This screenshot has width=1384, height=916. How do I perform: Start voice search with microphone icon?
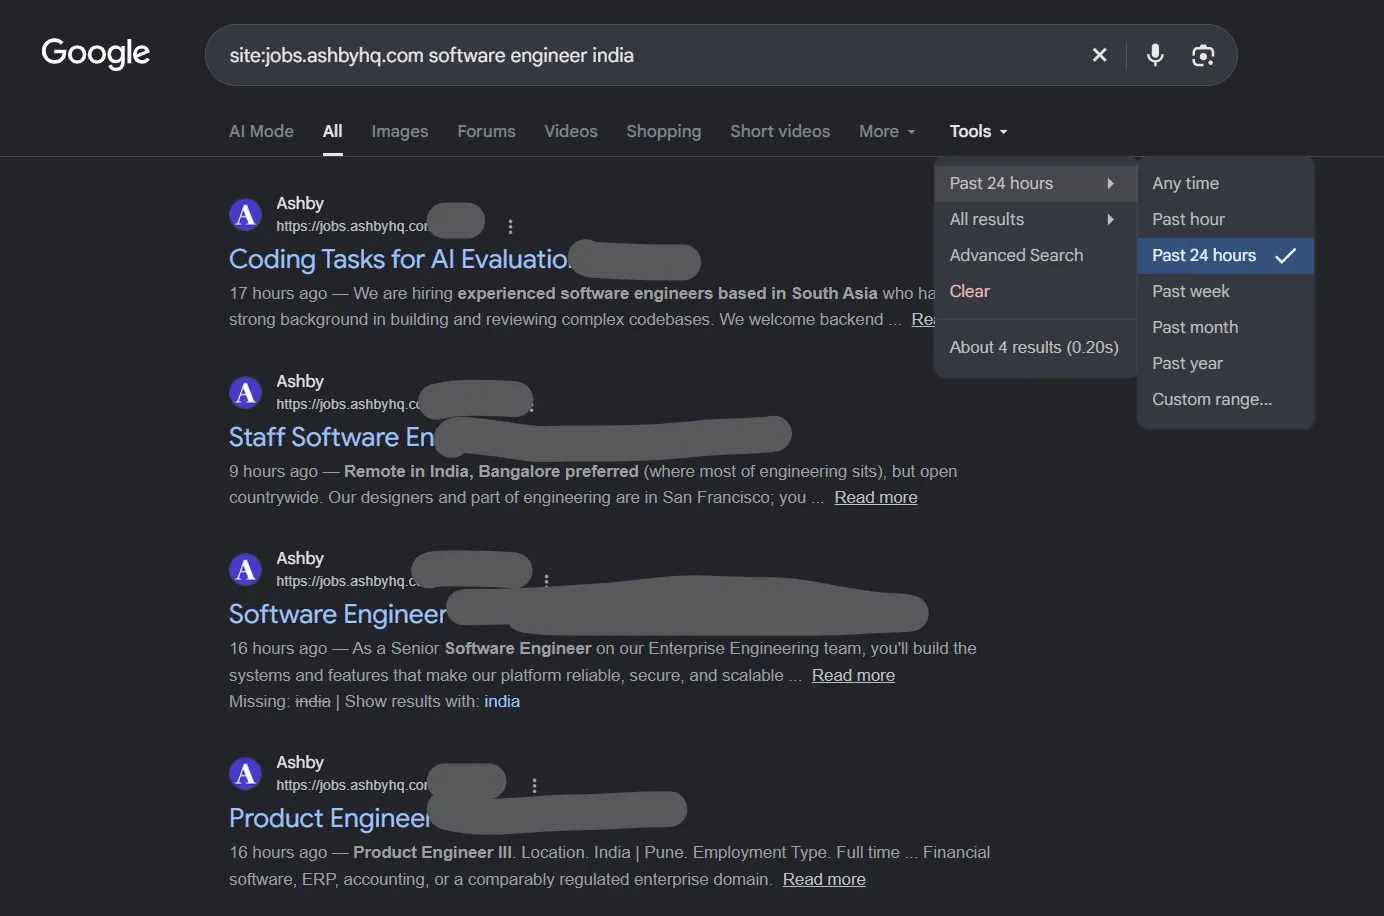[1155, 55]
